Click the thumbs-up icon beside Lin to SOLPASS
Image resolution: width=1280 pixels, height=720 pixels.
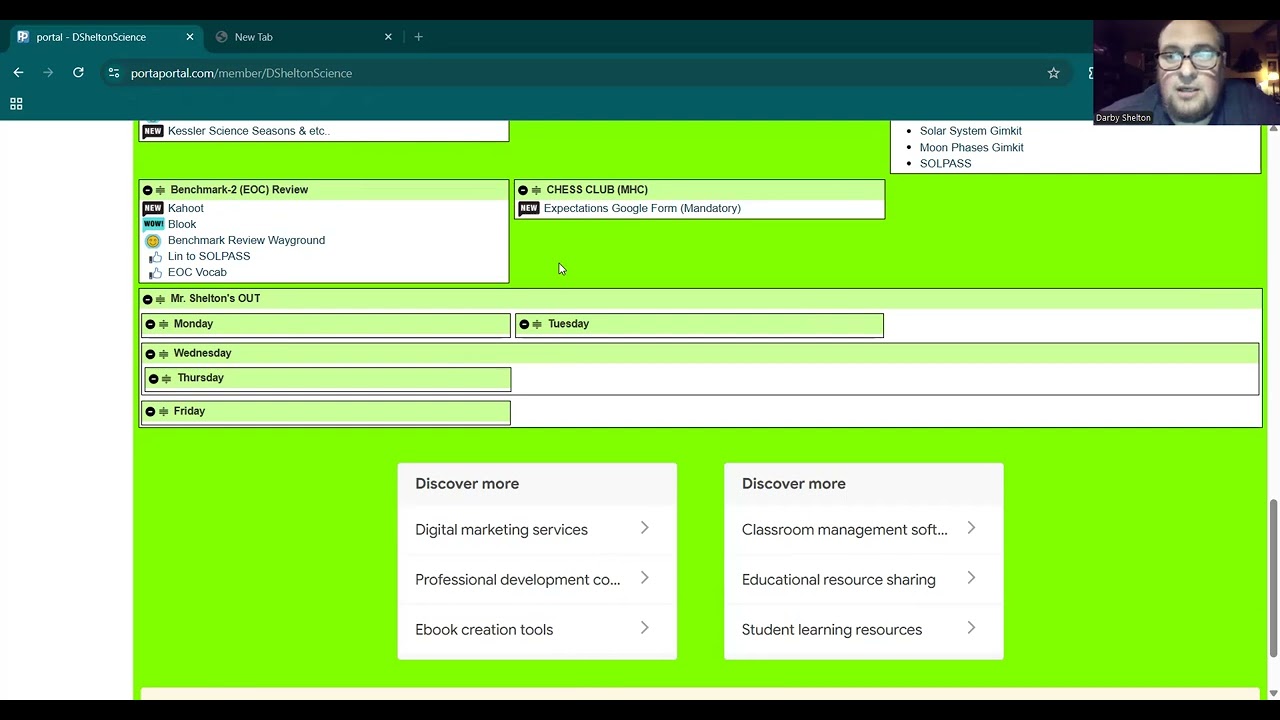click(155, 257)
